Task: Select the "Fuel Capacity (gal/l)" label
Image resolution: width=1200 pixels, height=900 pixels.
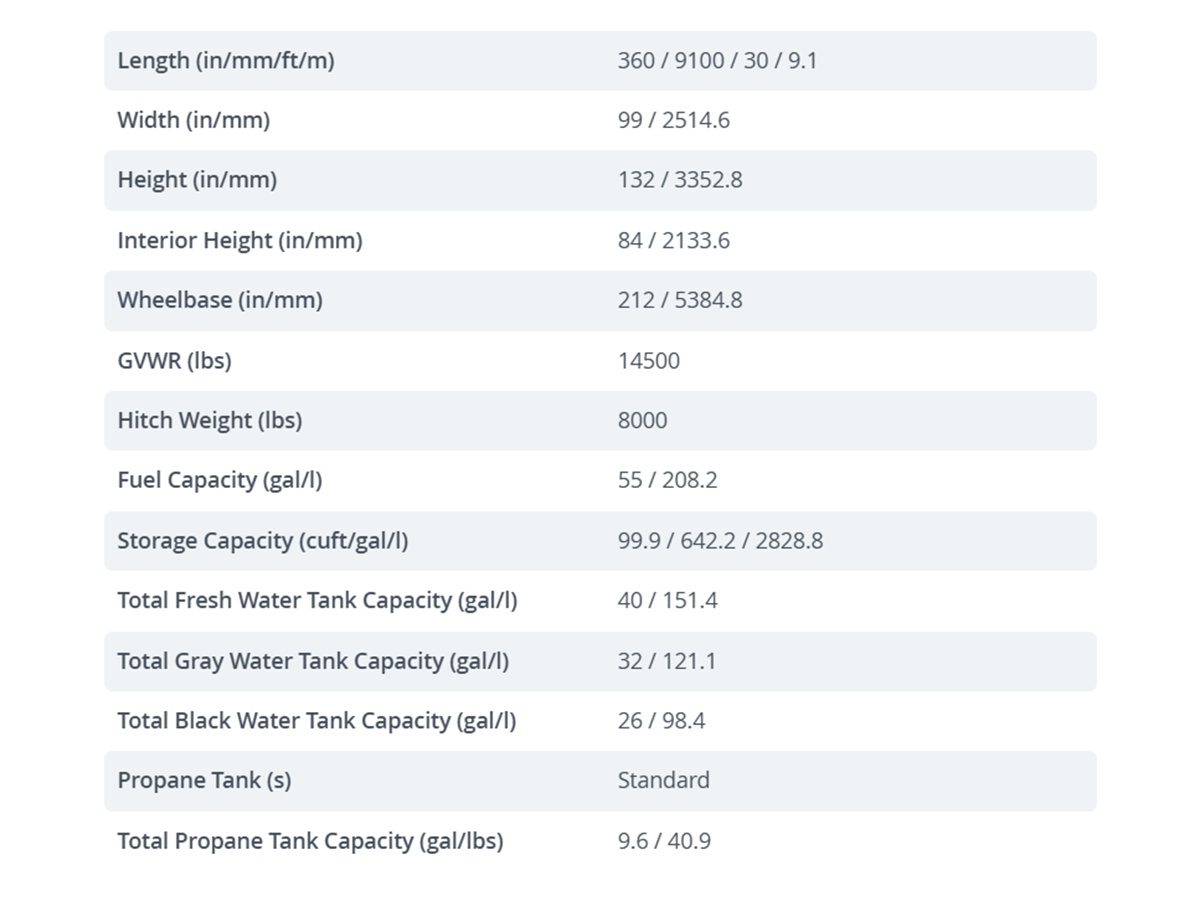Action: point(220,481)
